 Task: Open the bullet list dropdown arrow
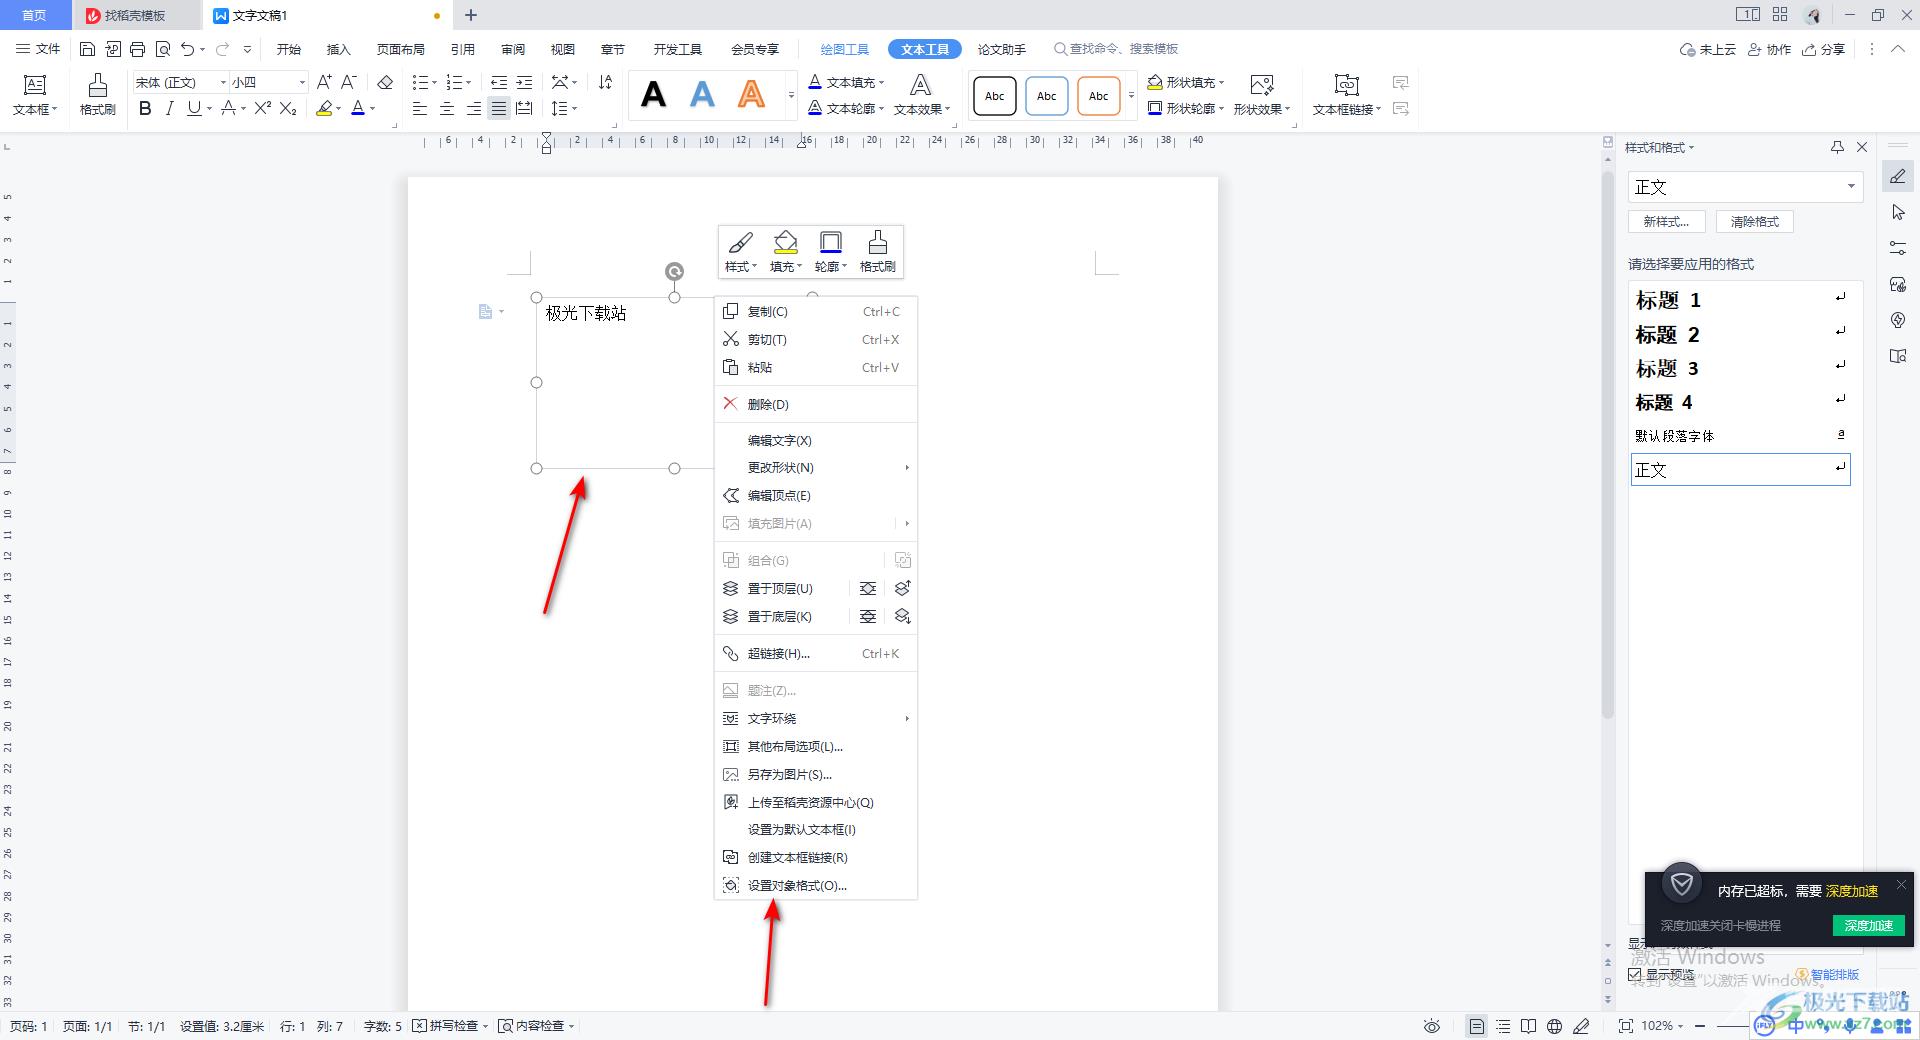pyautogui.click(x=434, y=83)
